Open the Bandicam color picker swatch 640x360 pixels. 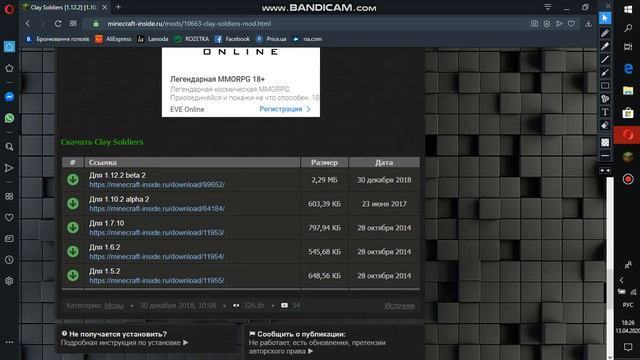pyautogui.click(x=605, y=142)
